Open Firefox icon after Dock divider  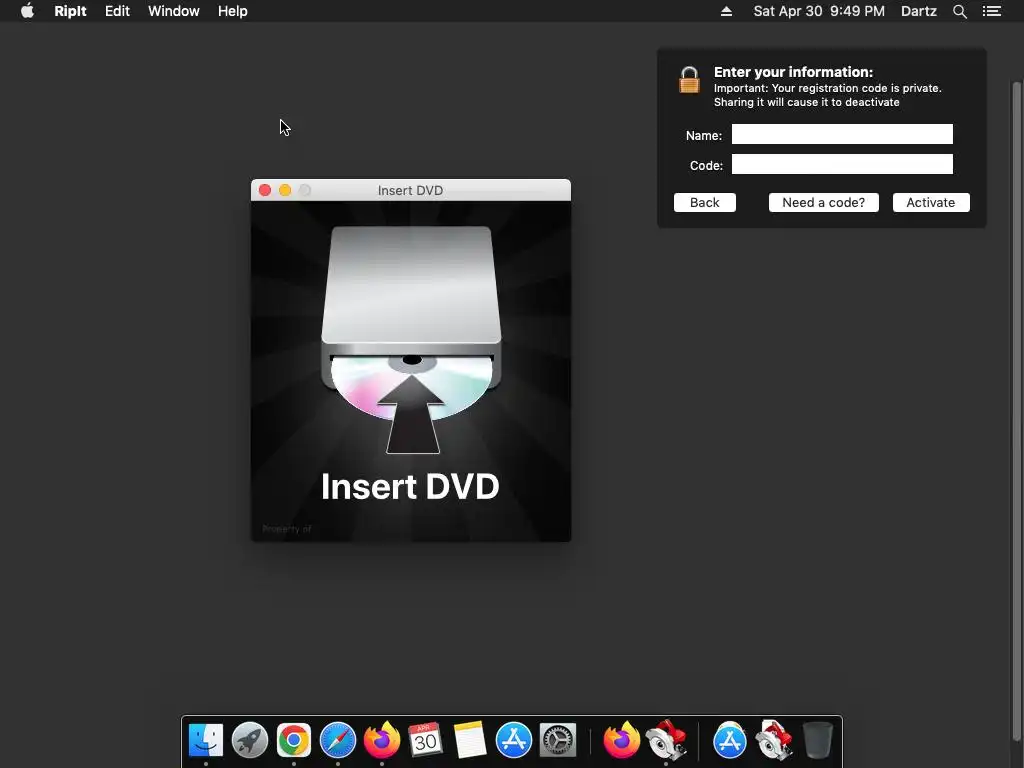pos(621,740)
